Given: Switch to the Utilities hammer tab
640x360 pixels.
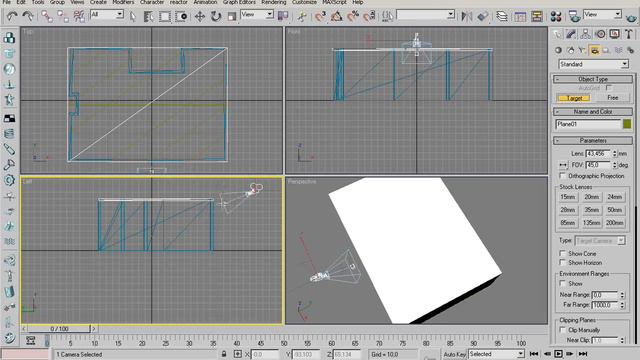Looking at the screenshot, I should click(629, 34).
